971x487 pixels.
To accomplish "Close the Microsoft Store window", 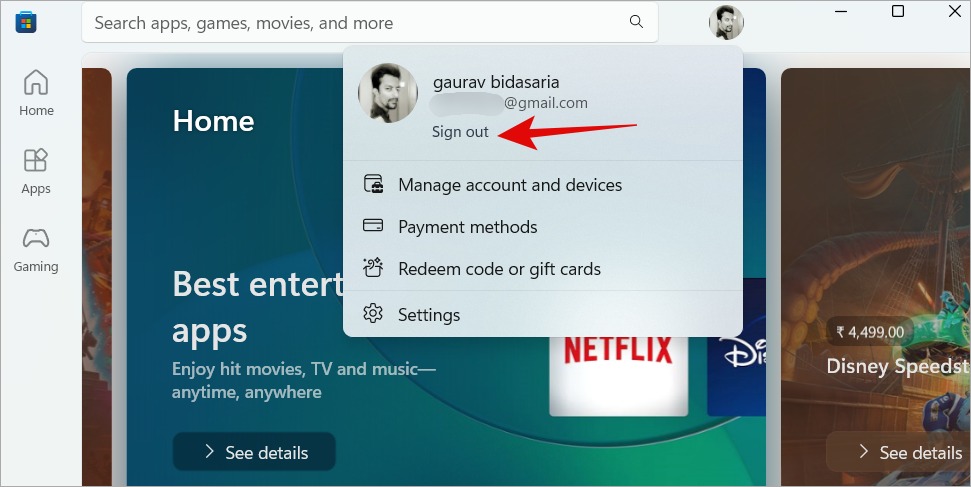I will point(954,11).
